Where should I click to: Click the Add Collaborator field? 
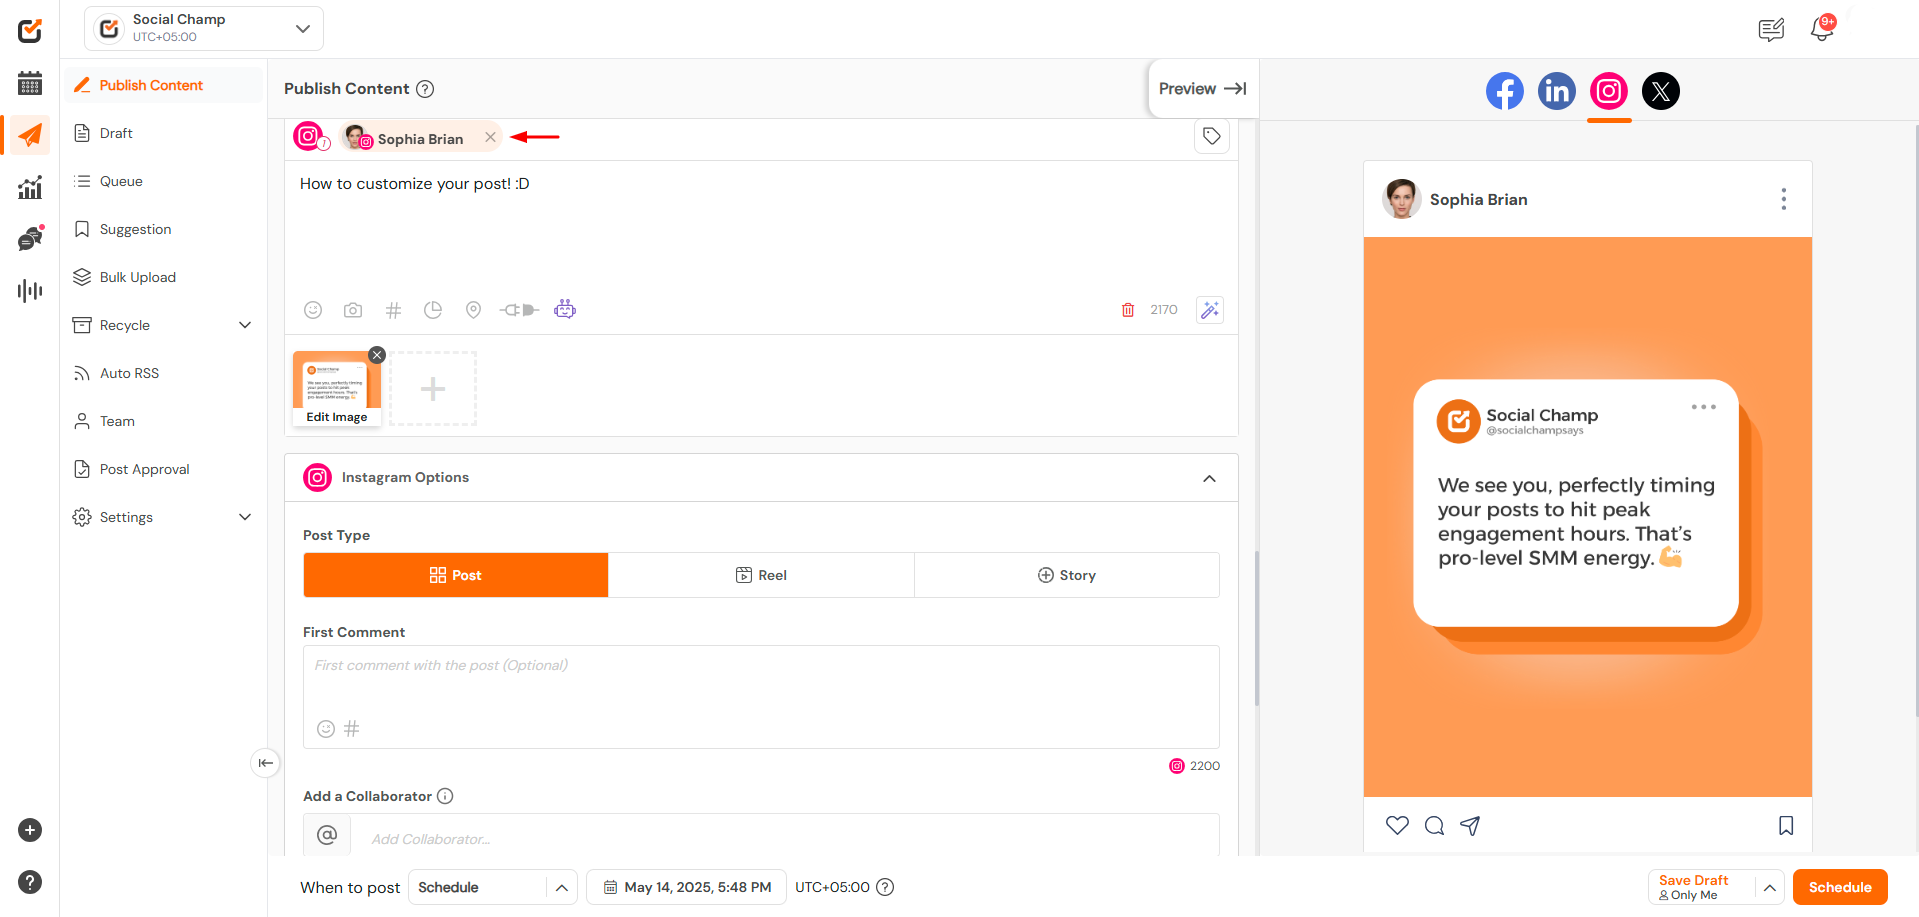point(784,839)
